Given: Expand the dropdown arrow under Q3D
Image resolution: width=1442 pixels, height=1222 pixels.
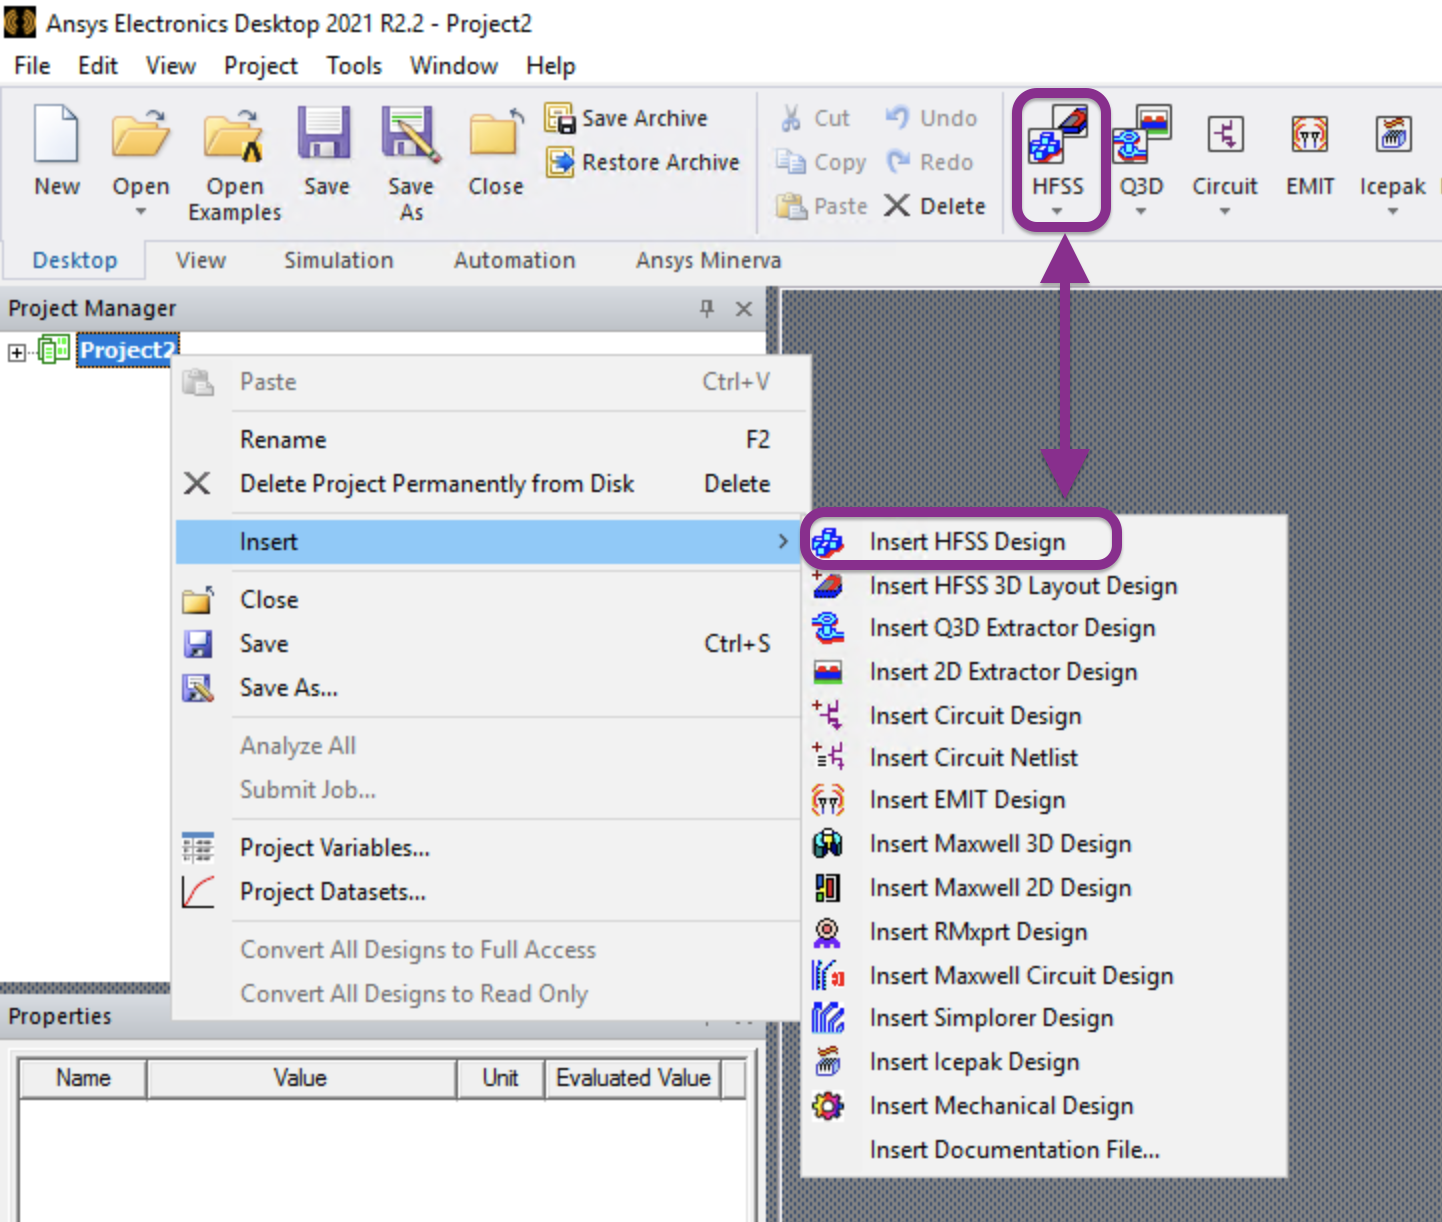Looking at the screenshot, I should (1141, 212).
